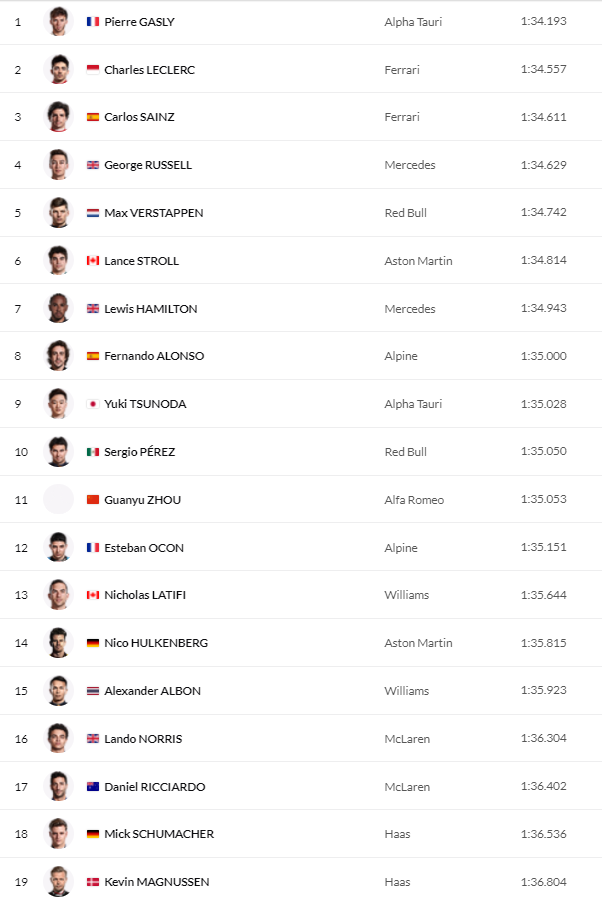Click the Alfa Romeo team name
This screenshot has height=905, width=602.
(414, 500)
